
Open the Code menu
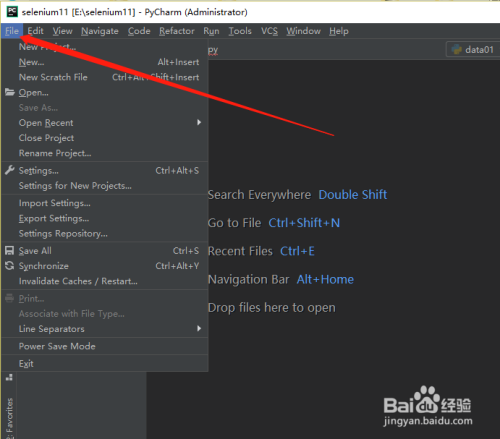139,31
